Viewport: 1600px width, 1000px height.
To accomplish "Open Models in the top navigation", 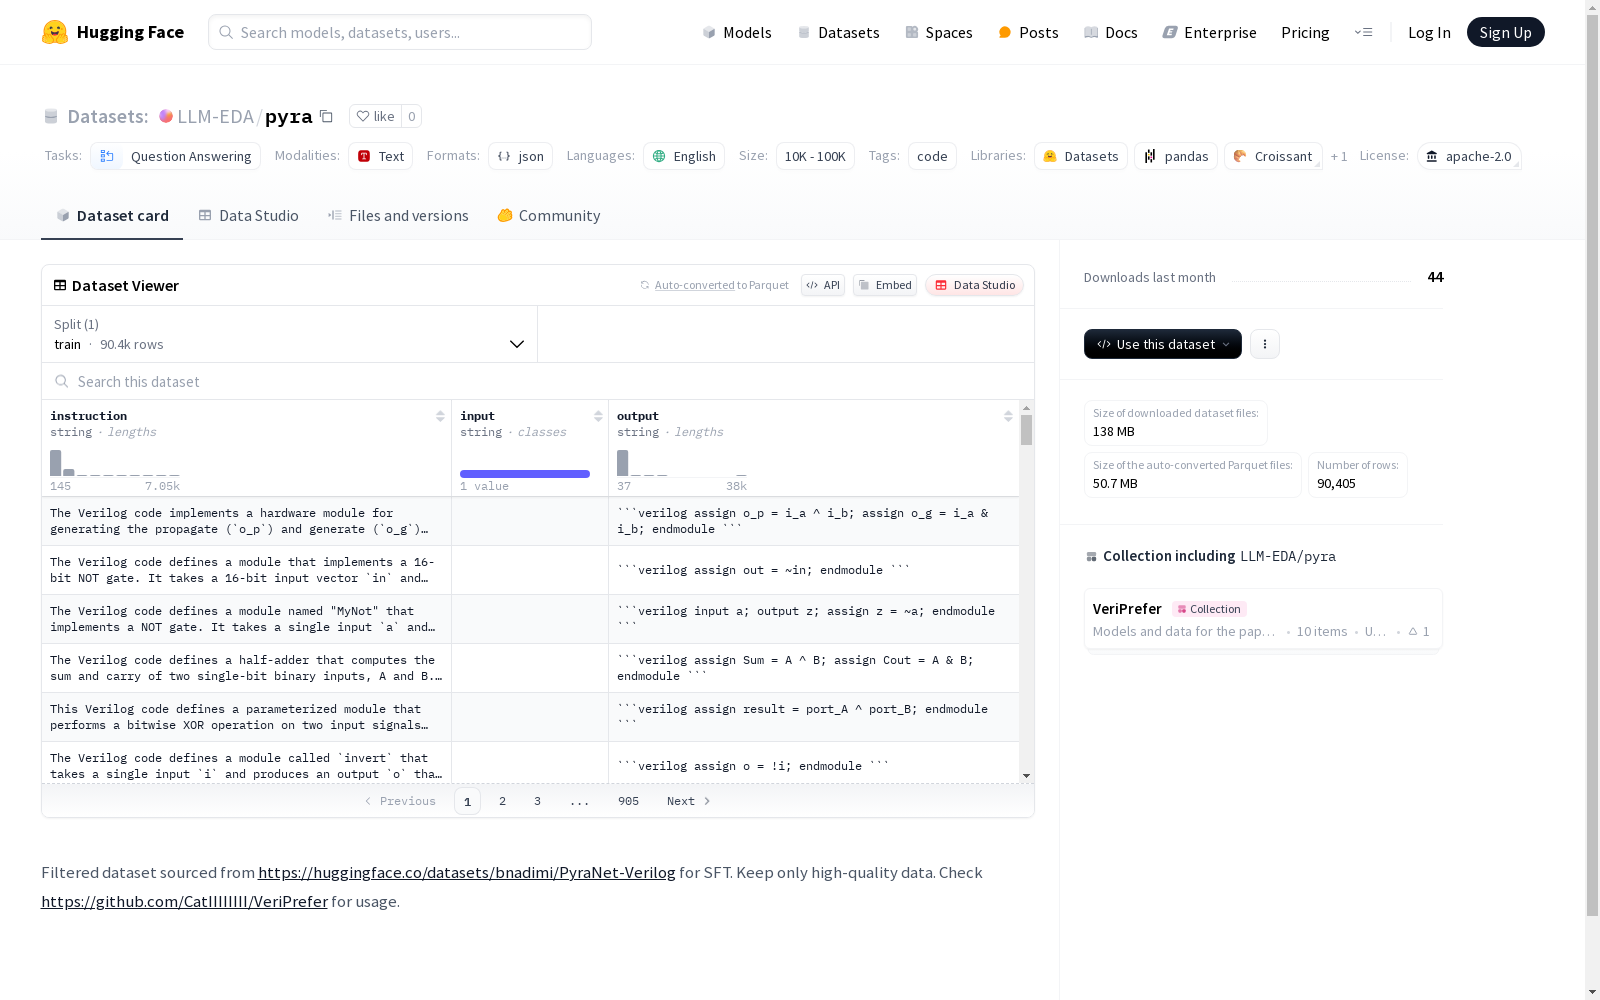I will point(737,32).
